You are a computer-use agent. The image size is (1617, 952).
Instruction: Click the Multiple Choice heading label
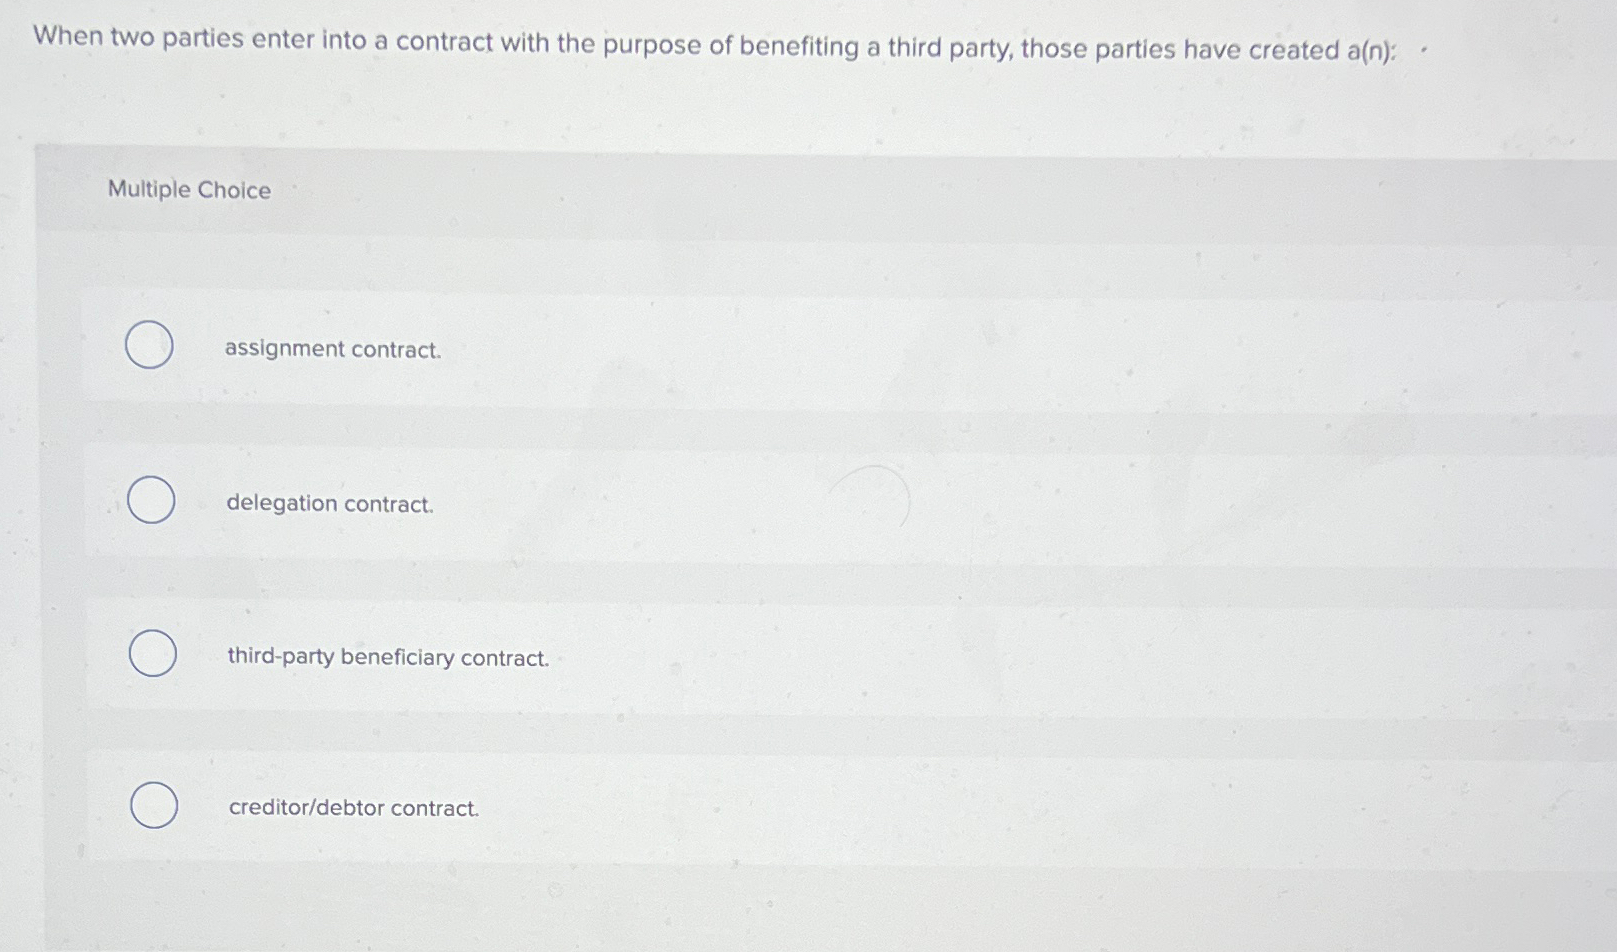point(188,190)
